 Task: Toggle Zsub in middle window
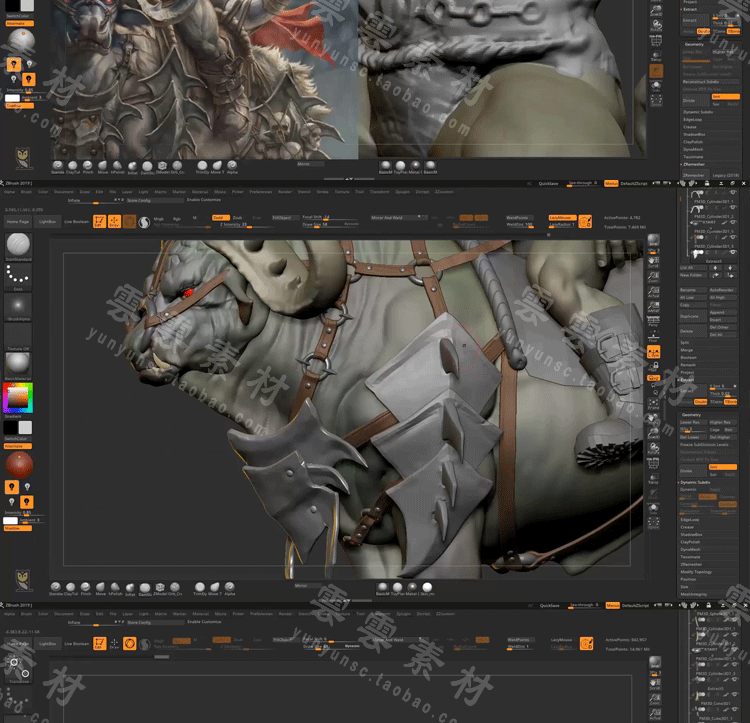[x=237, y=218]
